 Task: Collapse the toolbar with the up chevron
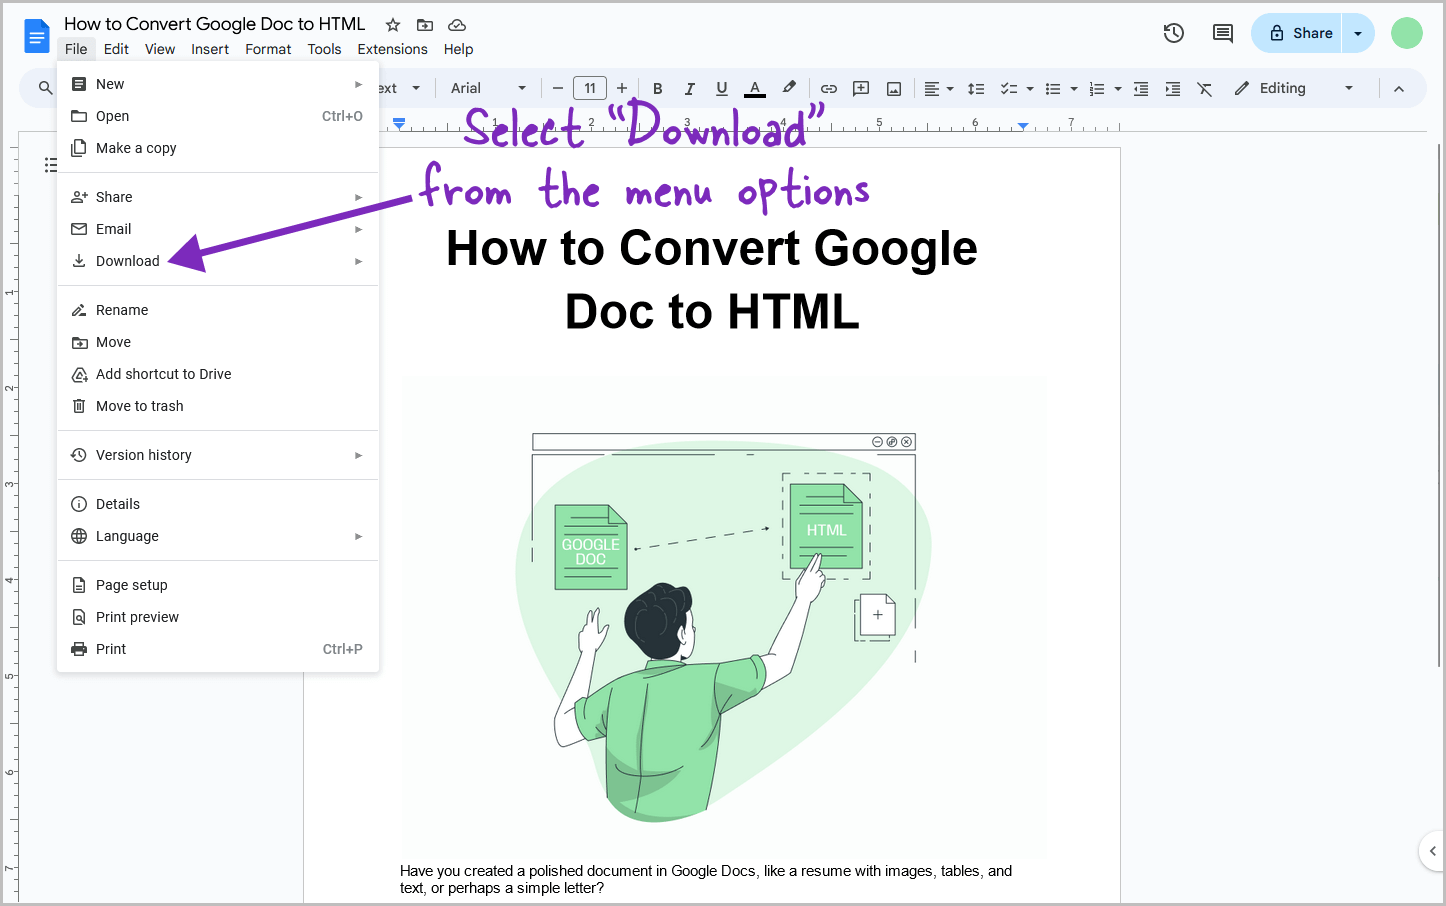tap(1399, 88)
